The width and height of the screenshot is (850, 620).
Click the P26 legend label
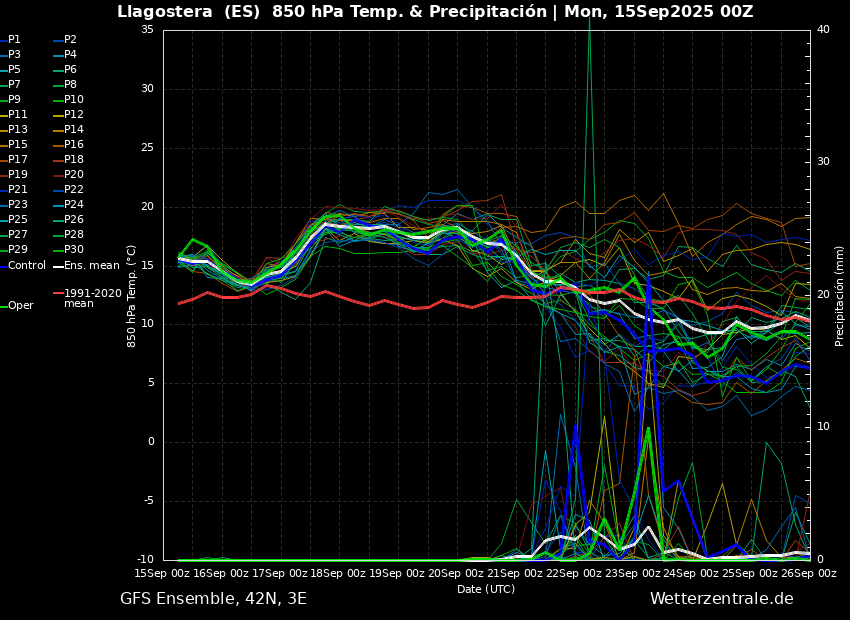click(74, 219)
